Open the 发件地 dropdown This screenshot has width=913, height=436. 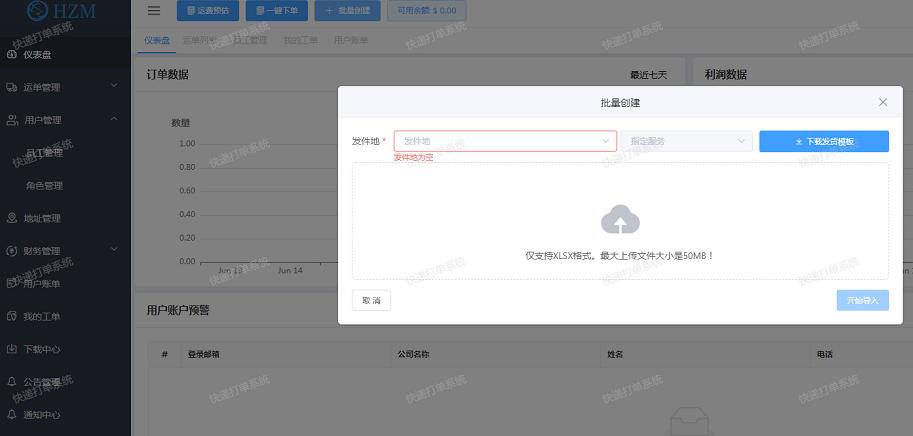pyautogui.click(x=505, y=141)
